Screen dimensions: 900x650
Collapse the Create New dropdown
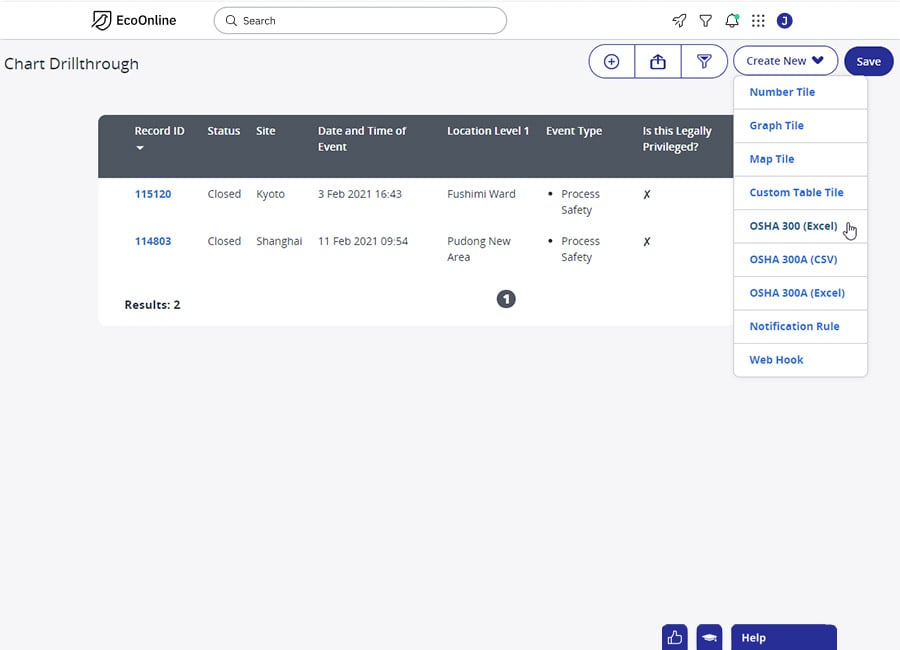pyautogui.click(x=785, y=61)
